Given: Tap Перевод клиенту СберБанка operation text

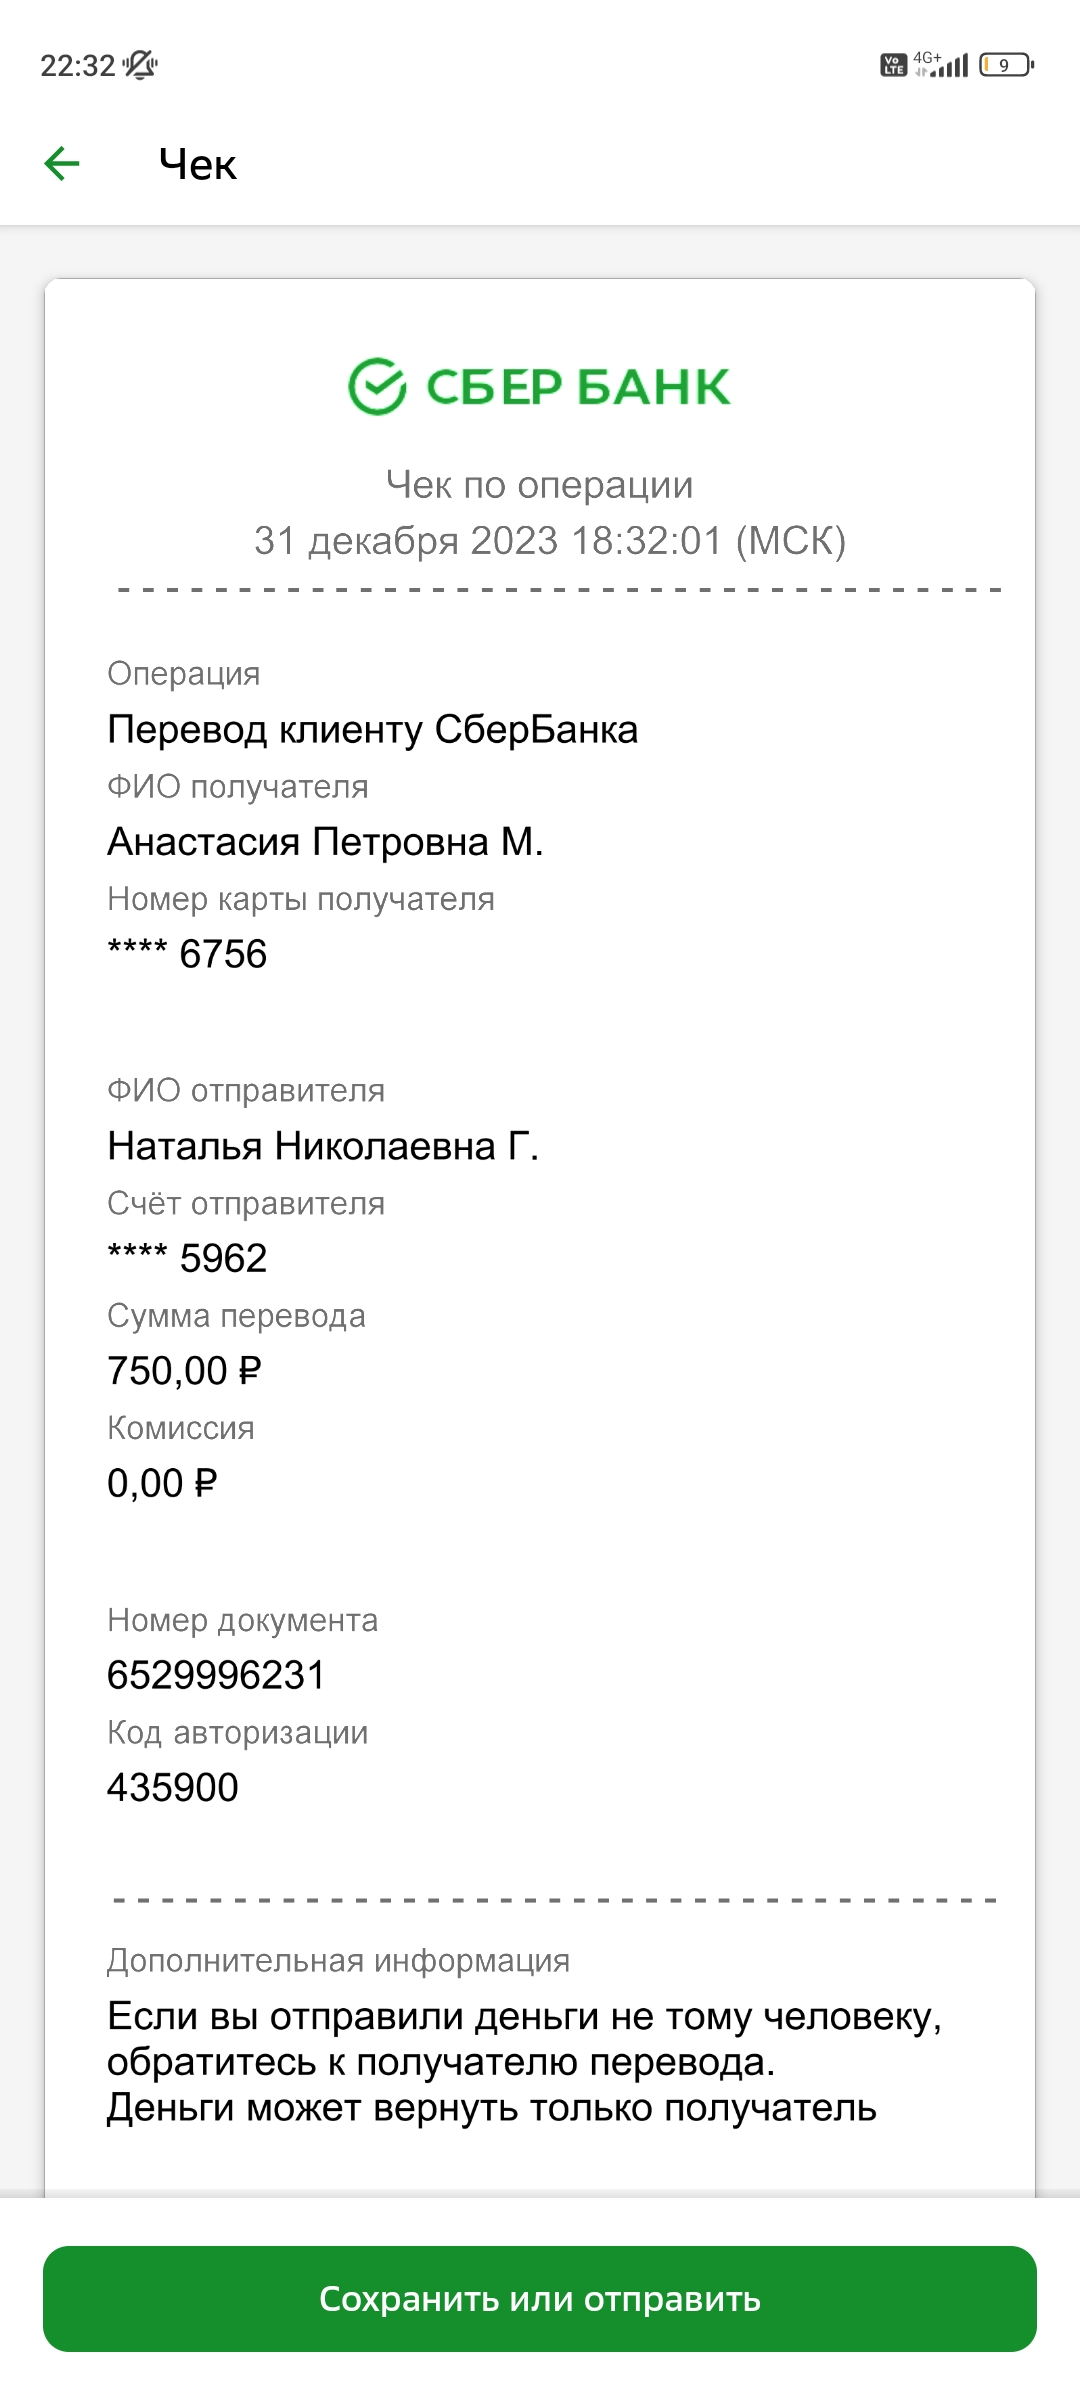Looking at the screenshot, I should click(372, 730).
